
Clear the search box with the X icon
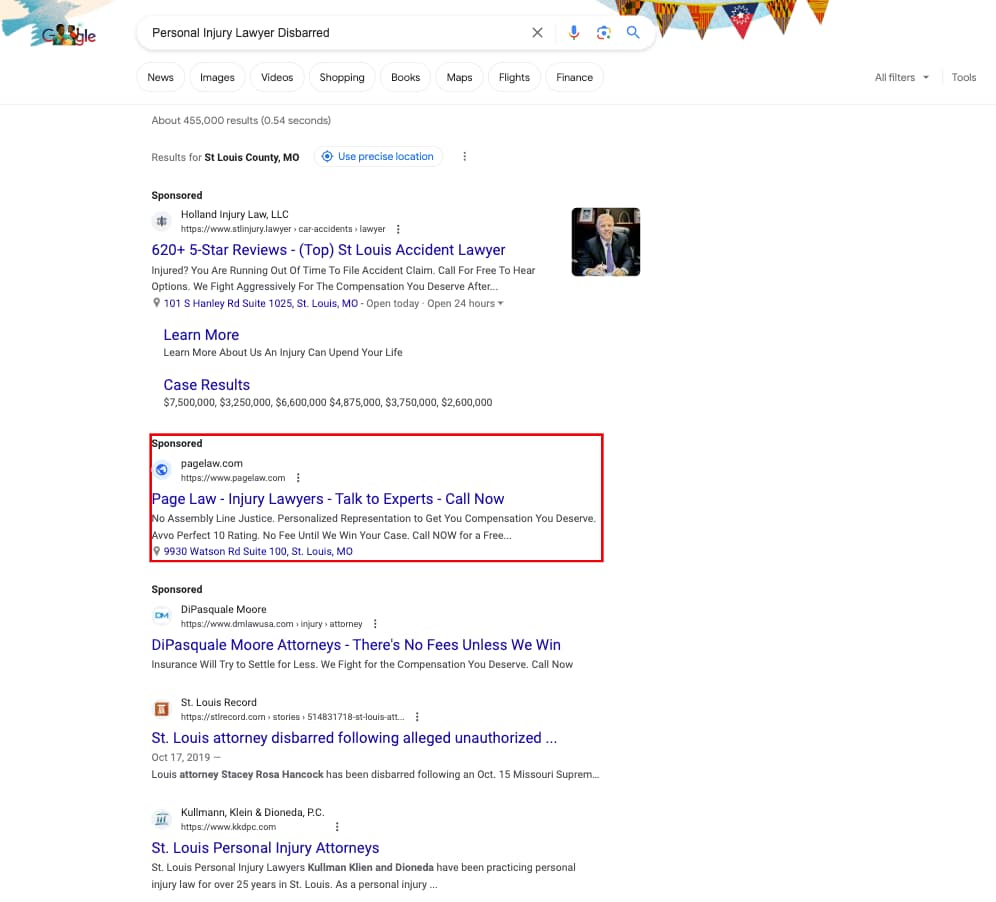click(x=537, y=32)
